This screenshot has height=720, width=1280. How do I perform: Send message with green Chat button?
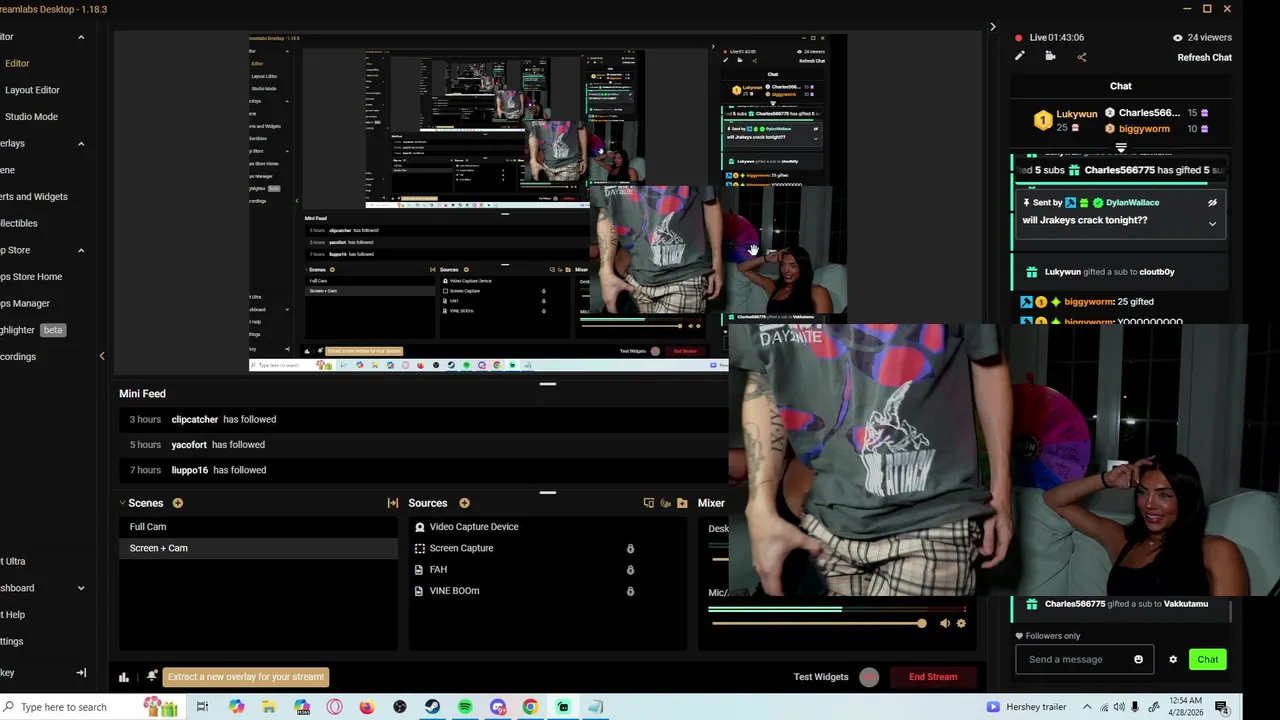1208,659
